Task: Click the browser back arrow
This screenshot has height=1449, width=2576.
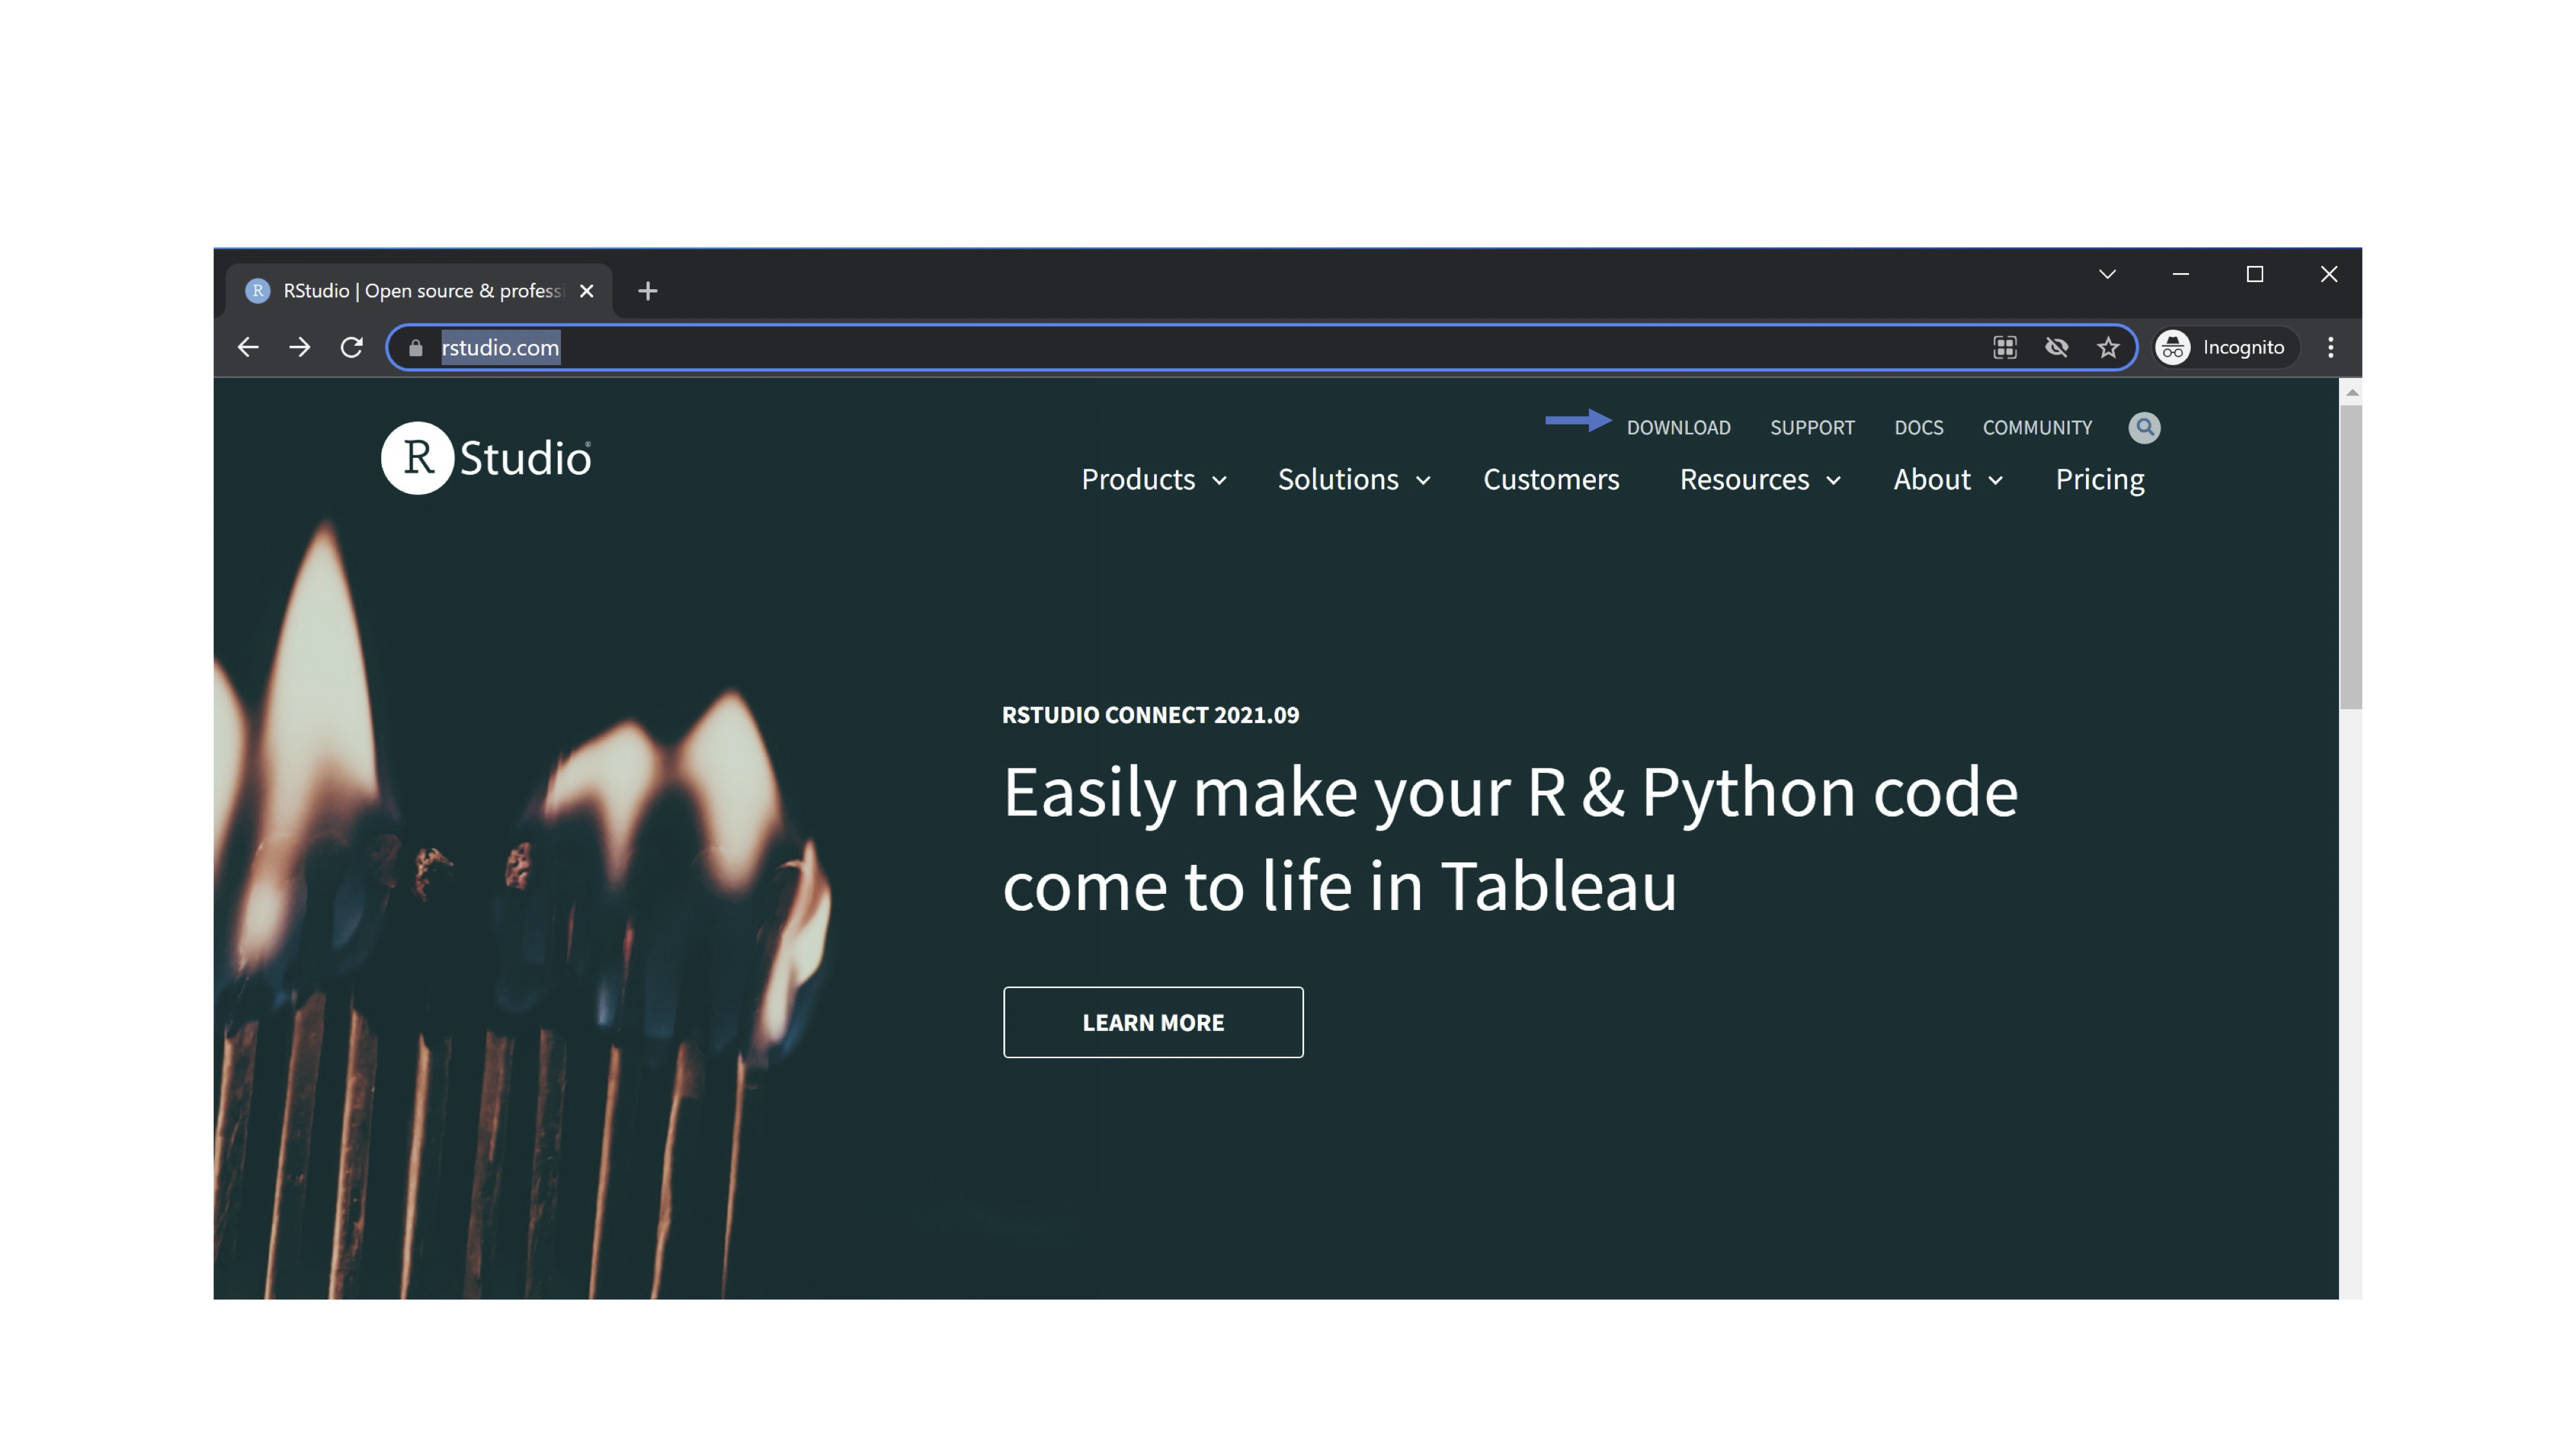Action: [248, 347]
